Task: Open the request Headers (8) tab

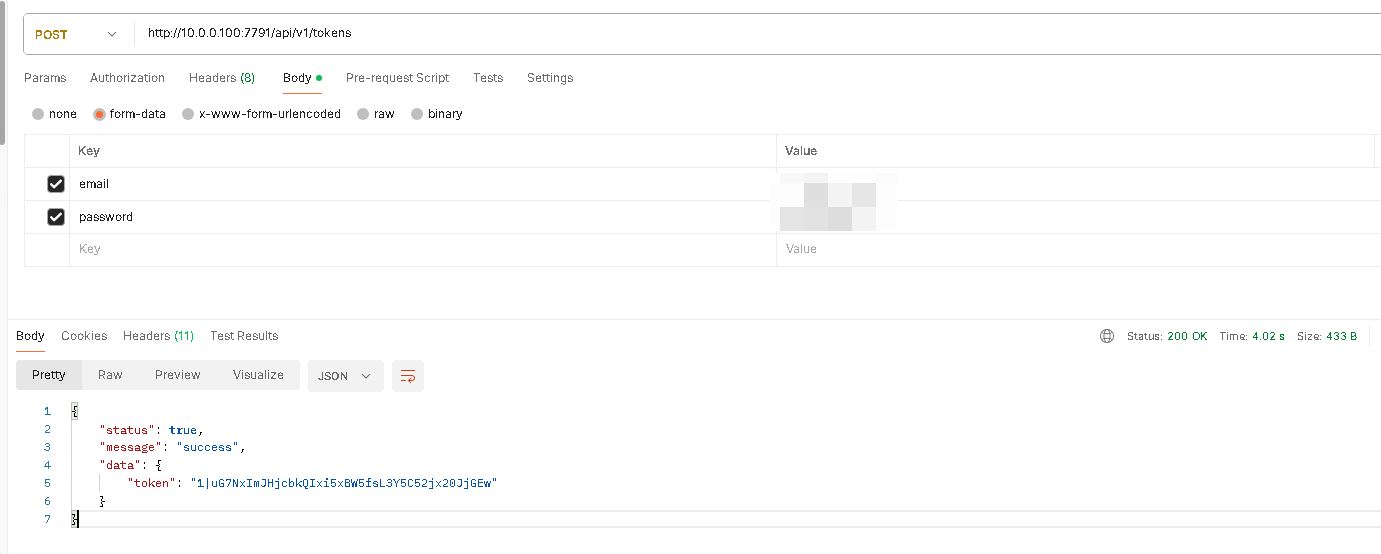Action: coord(221,78)
